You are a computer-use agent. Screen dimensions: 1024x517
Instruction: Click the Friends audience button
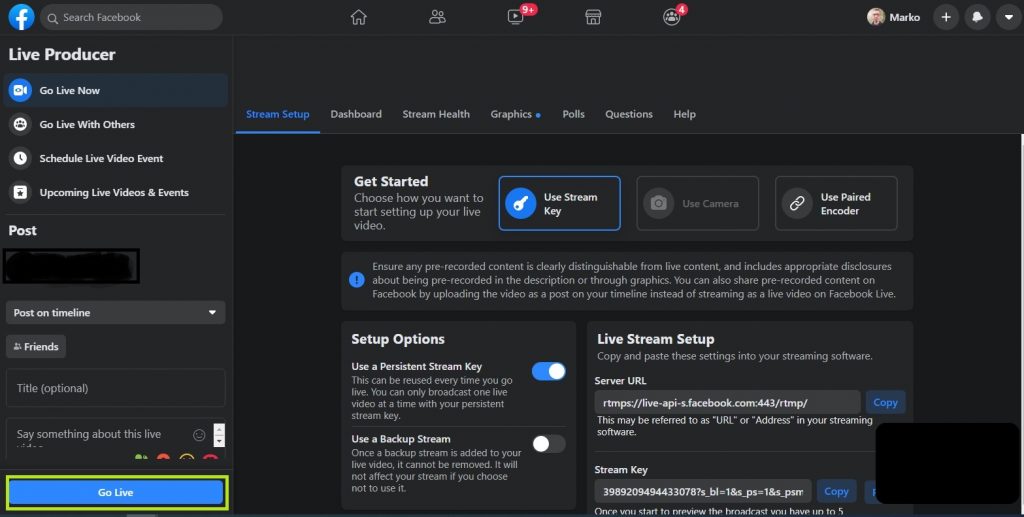(x=36, y=347)
